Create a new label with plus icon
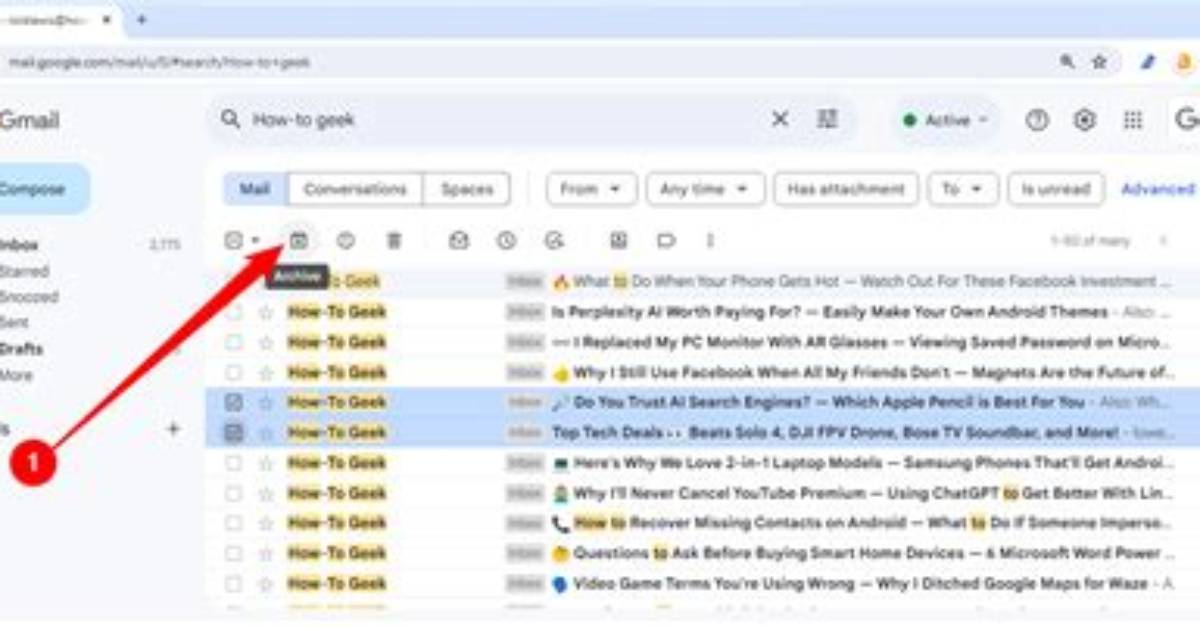The height and width of the screenshot is (627, 1200). tap(173, 428)
